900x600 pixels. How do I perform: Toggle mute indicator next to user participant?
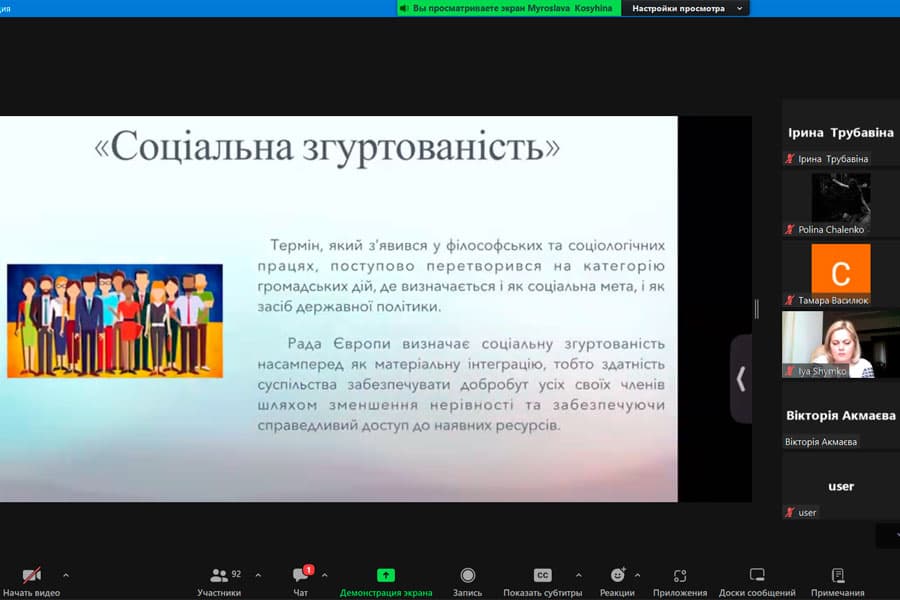[787, 512]
